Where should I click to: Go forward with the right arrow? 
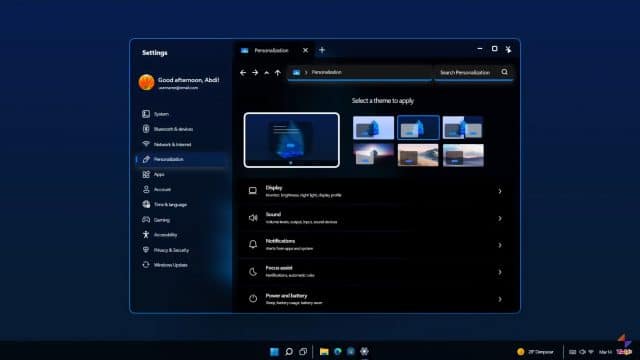tap(255, 73)
